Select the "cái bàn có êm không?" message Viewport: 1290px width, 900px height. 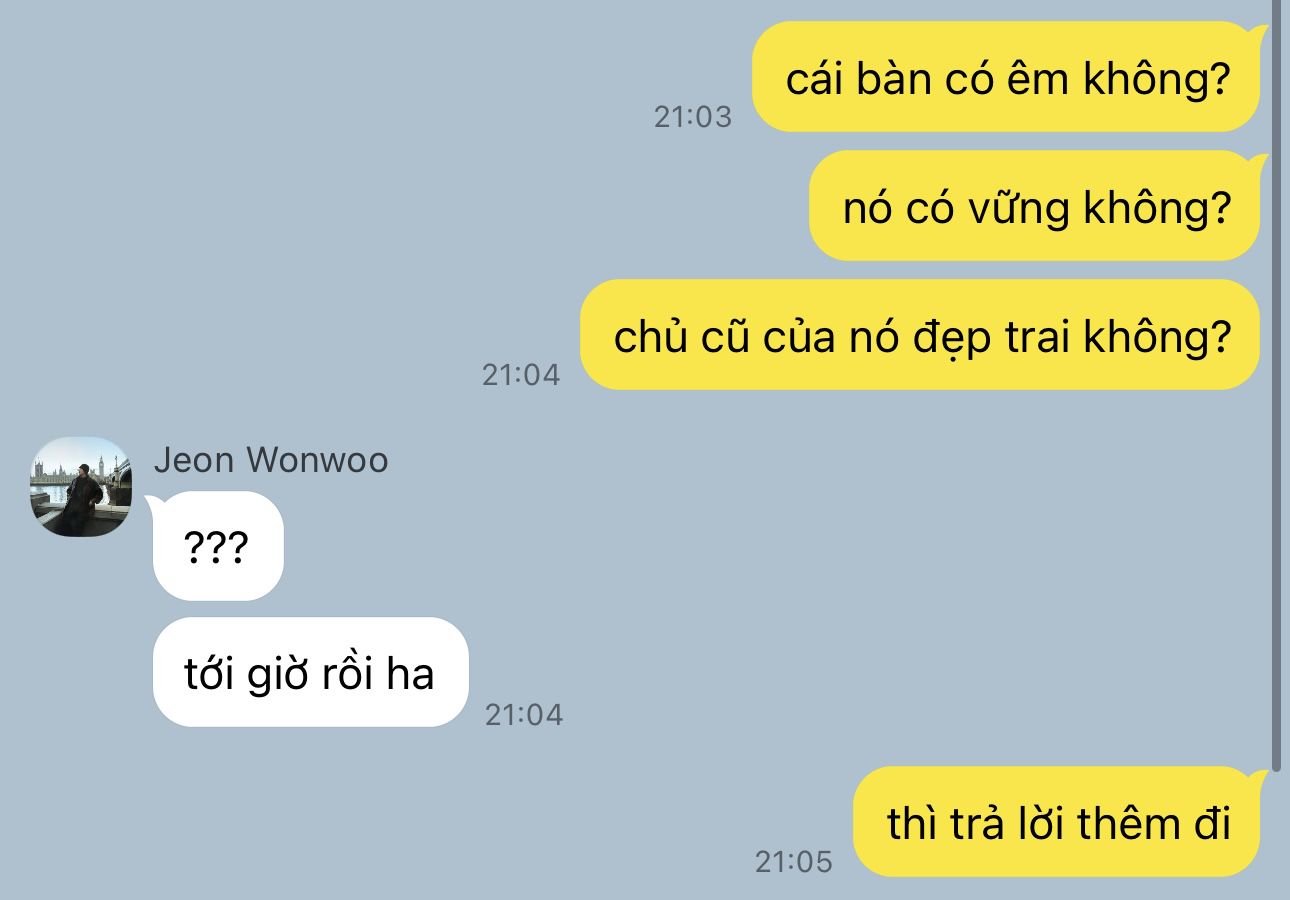point(1007,77)
